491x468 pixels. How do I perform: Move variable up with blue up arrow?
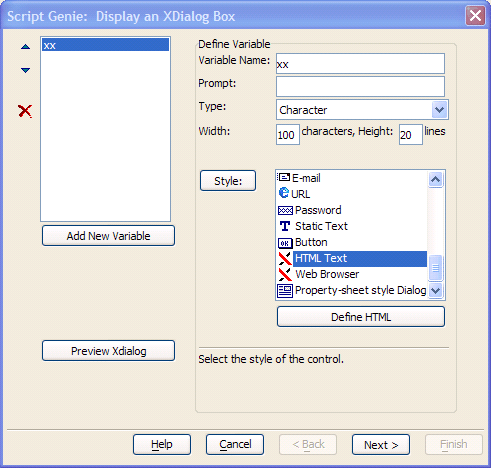[x=25, y=47]
